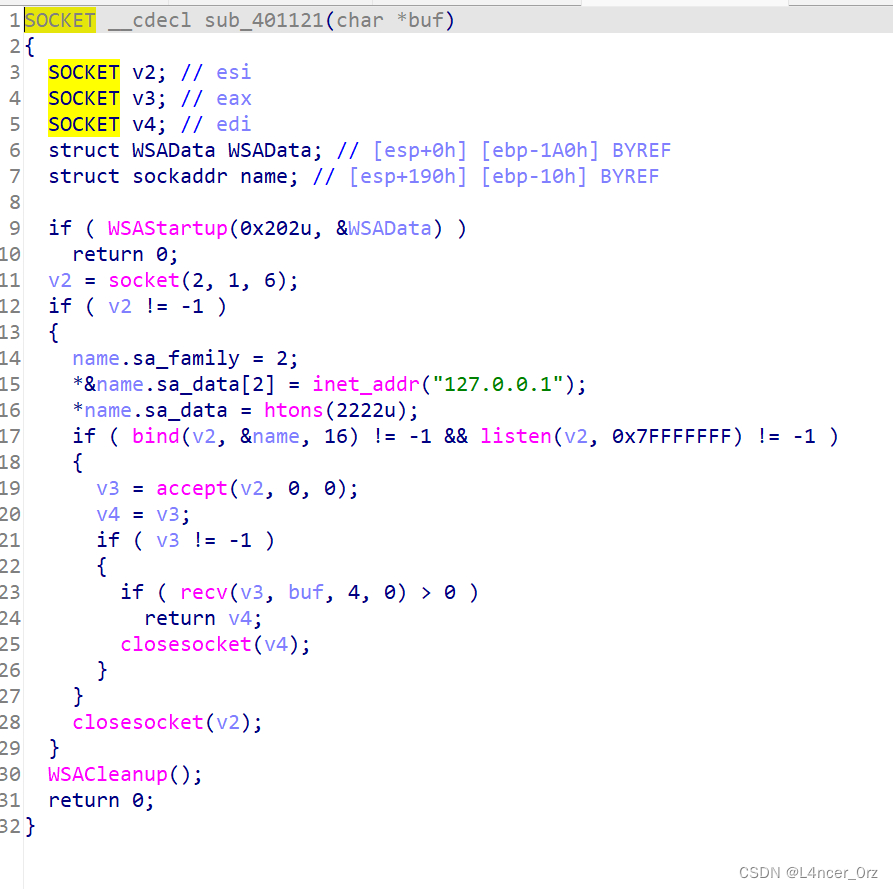Click the listen function call

(x=516, y=436)
